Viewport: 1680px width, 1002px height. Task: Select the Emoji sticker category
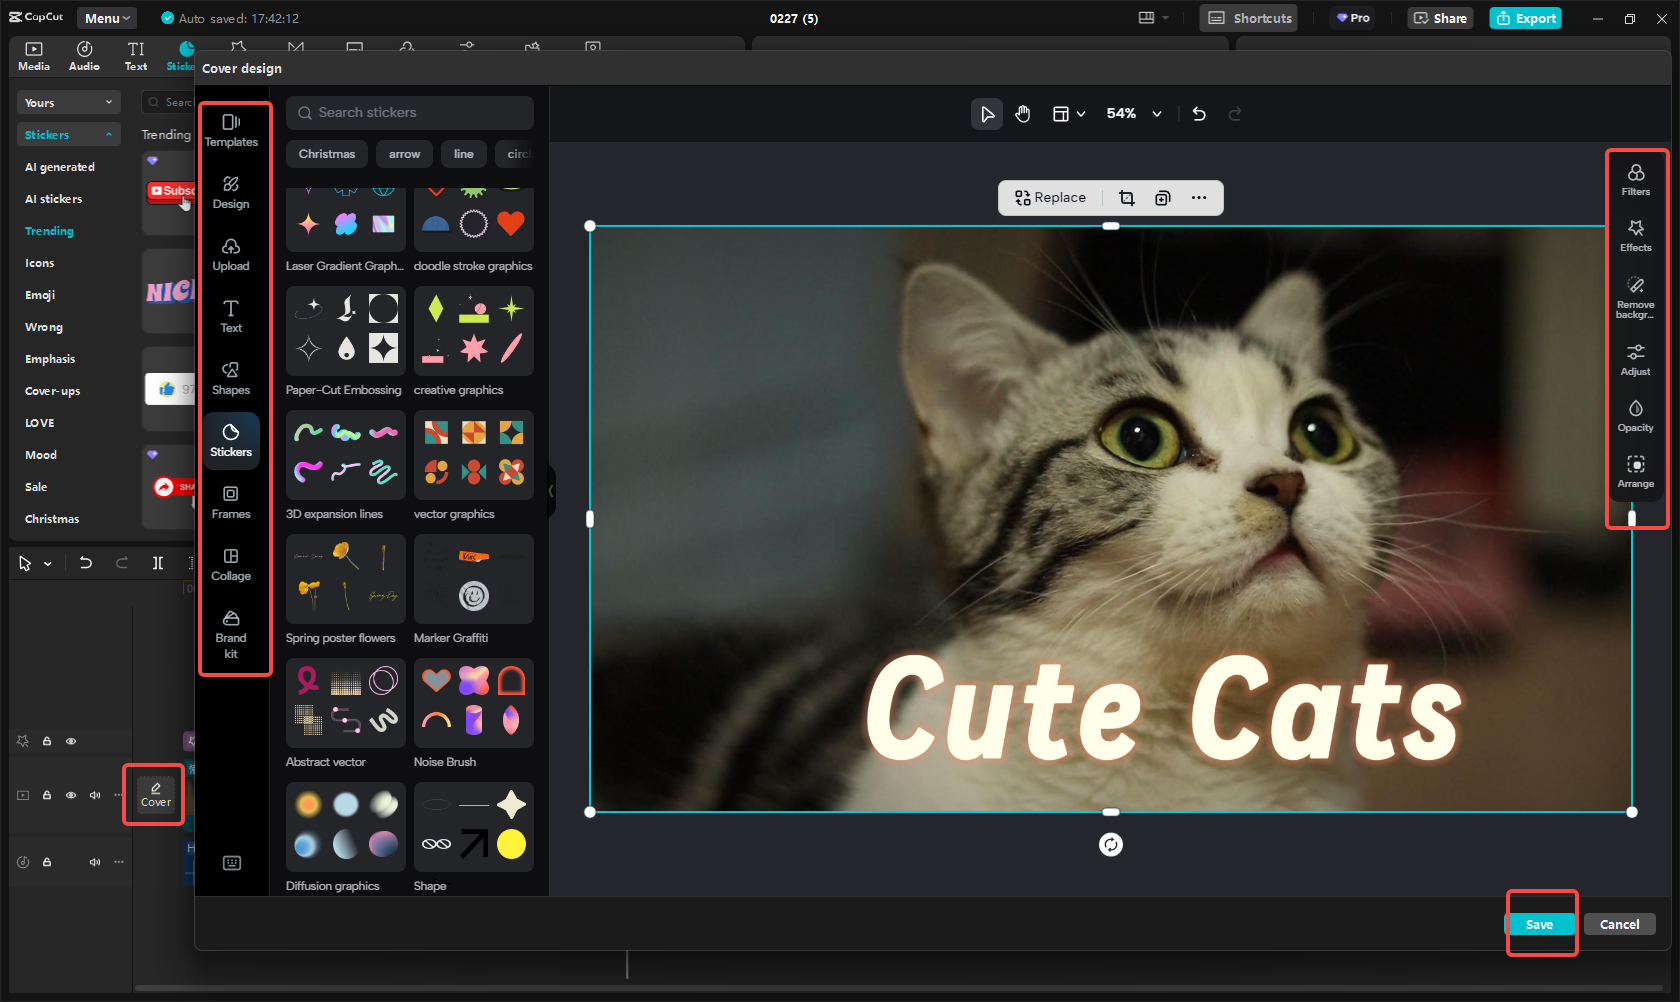[39, 294]
